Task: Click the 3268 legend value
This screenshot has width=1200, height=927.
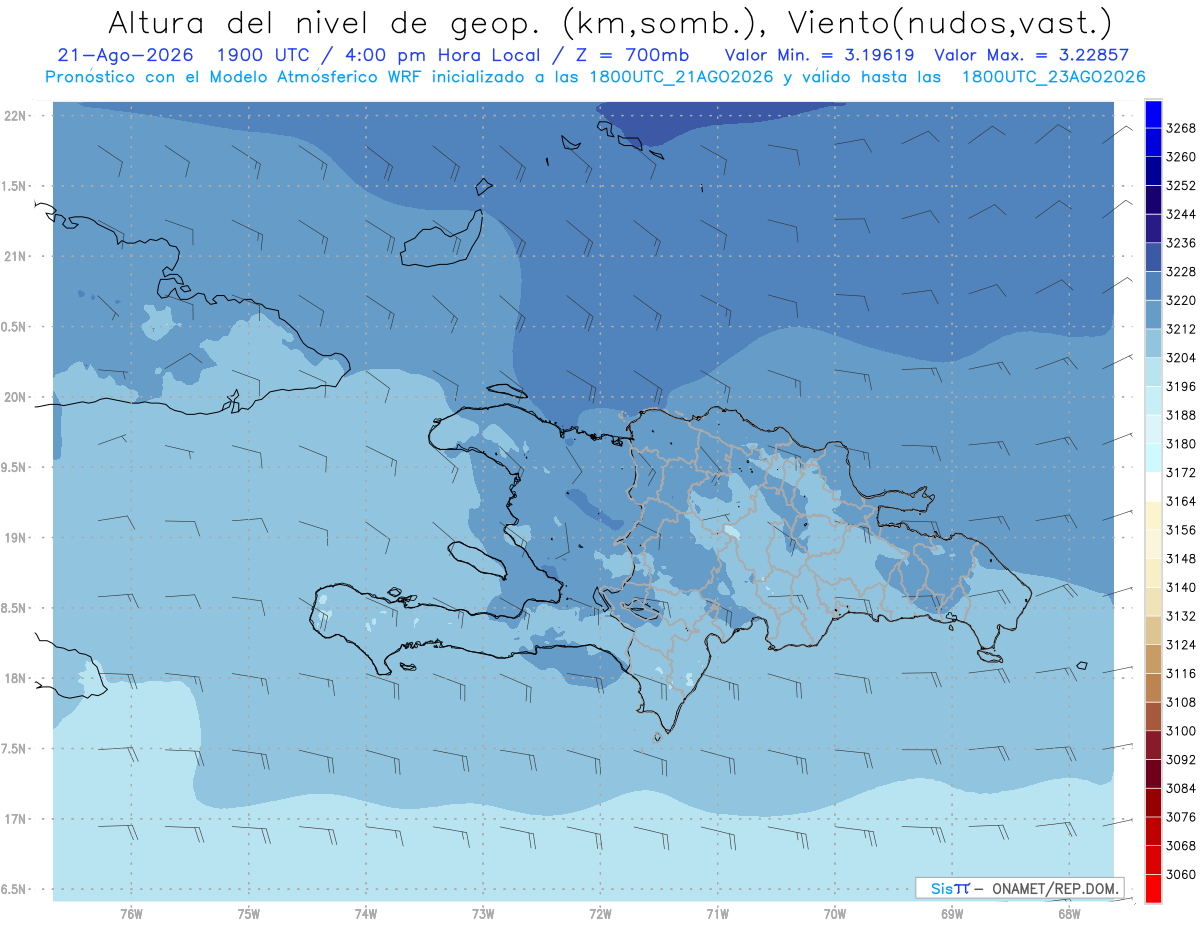Action: (1180, 128)
